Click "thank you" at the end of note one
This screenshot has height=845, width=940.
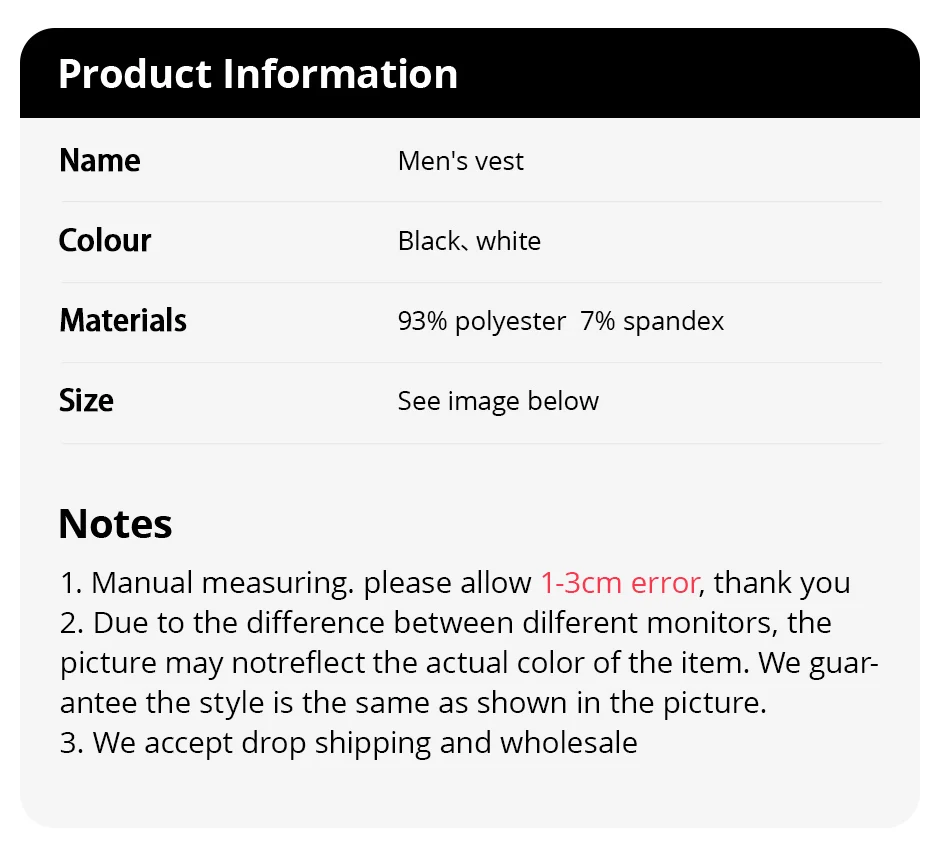coord(782,583)
